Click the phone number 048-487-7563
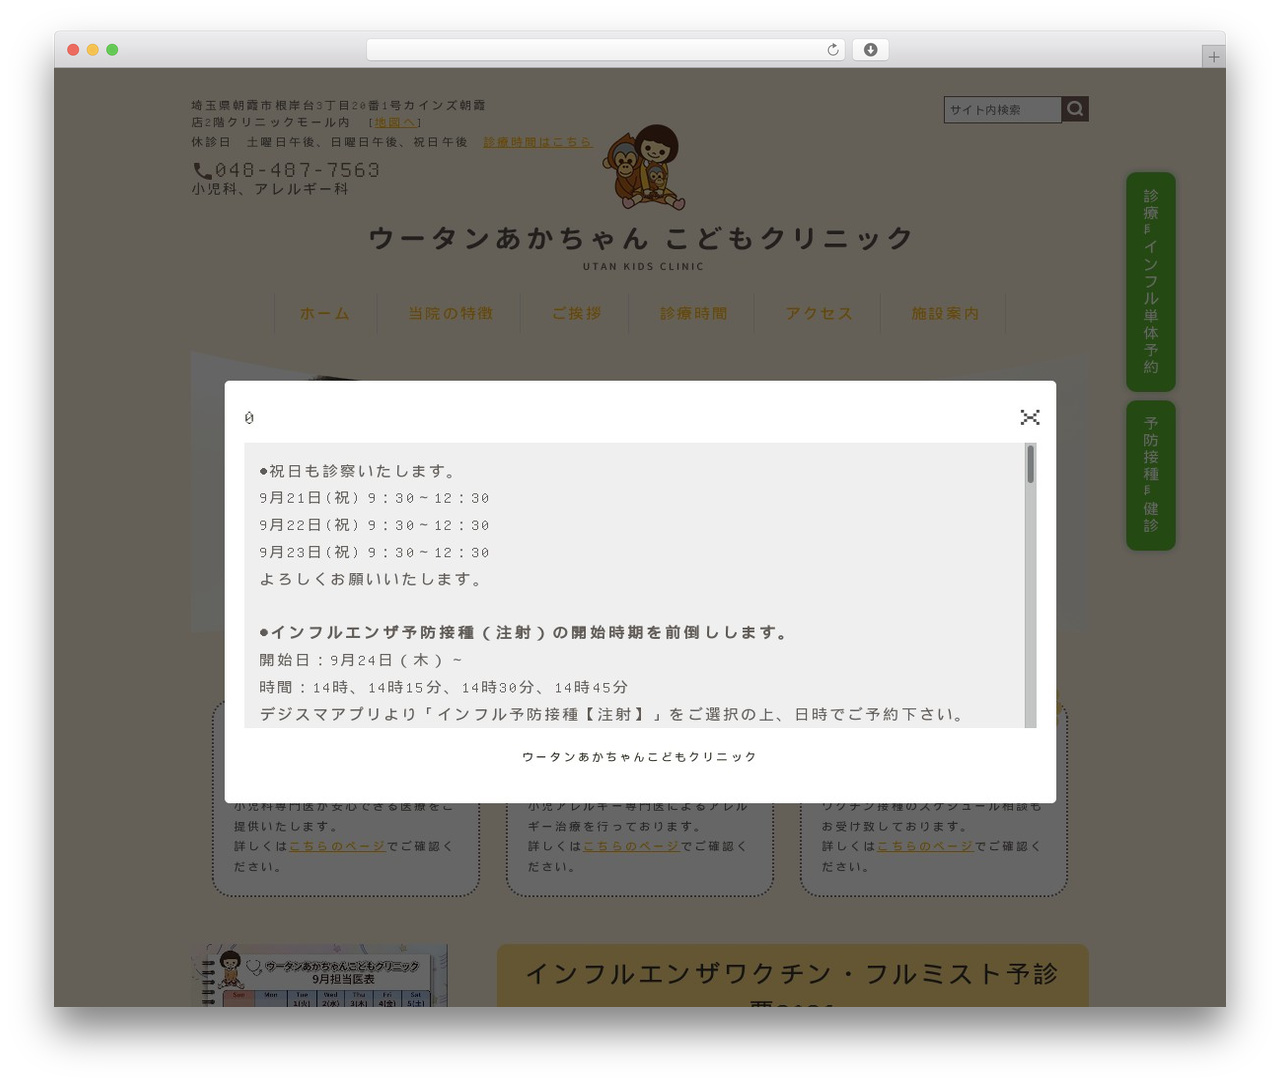The width and height of the screenshot is (1280, 1084). pos(297,170)
